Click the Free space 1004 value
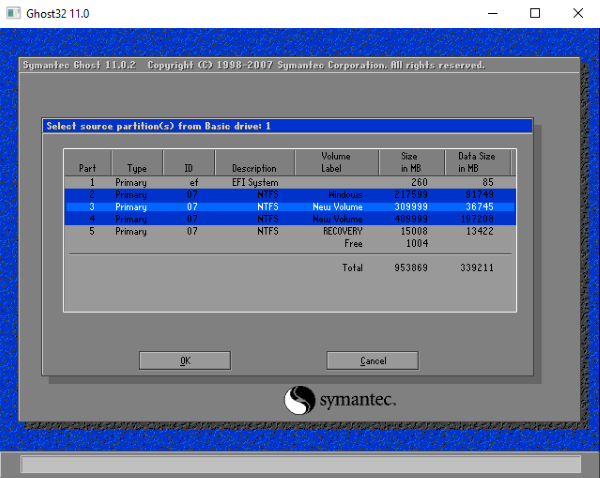Screen dimensions: 600x478 coord(417,244)
